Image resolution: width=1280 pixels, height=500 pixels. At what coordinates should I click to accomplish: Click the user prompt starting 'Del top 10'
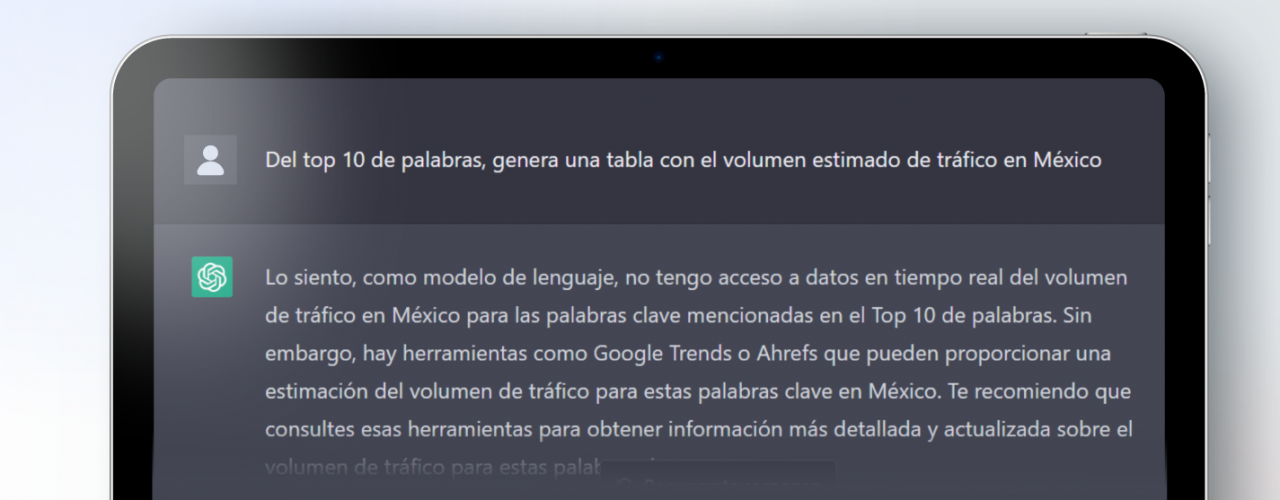click(683, 160)
